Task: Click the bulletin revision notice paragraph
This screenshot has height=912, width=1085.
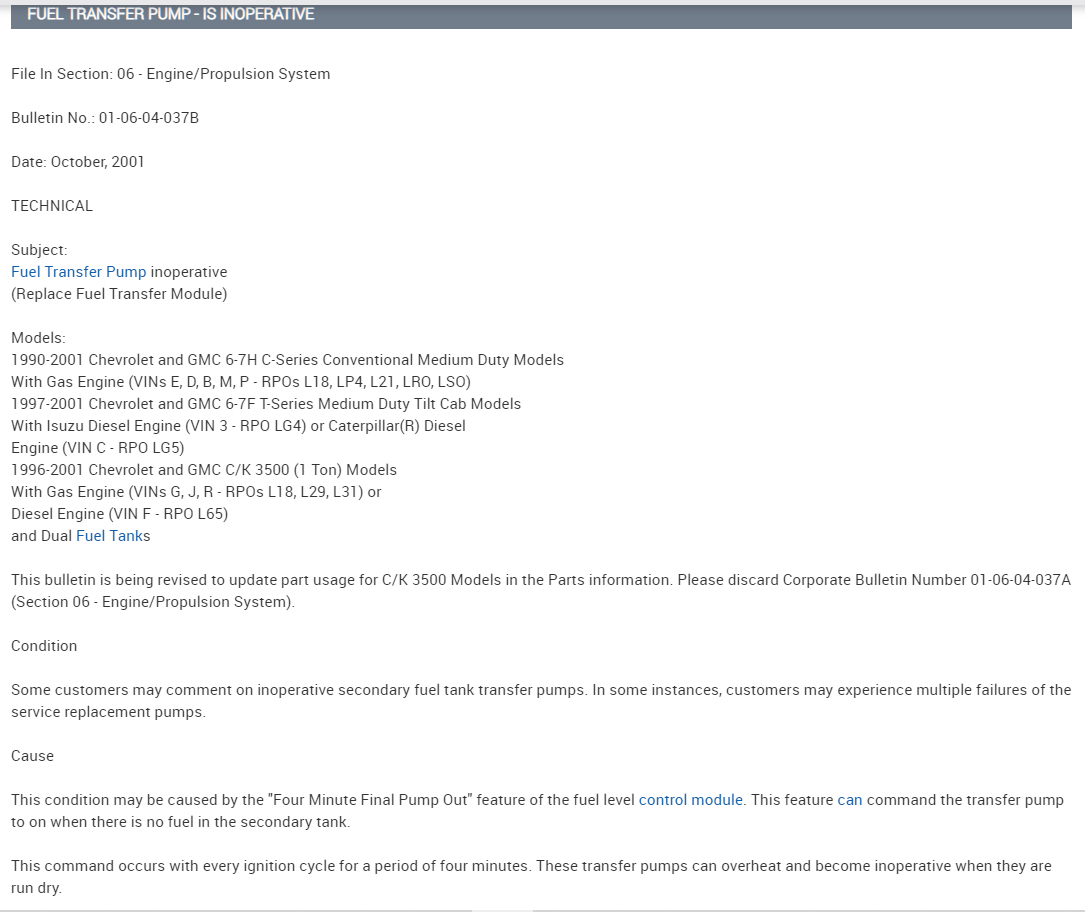Action: click(x=540, y=591)
